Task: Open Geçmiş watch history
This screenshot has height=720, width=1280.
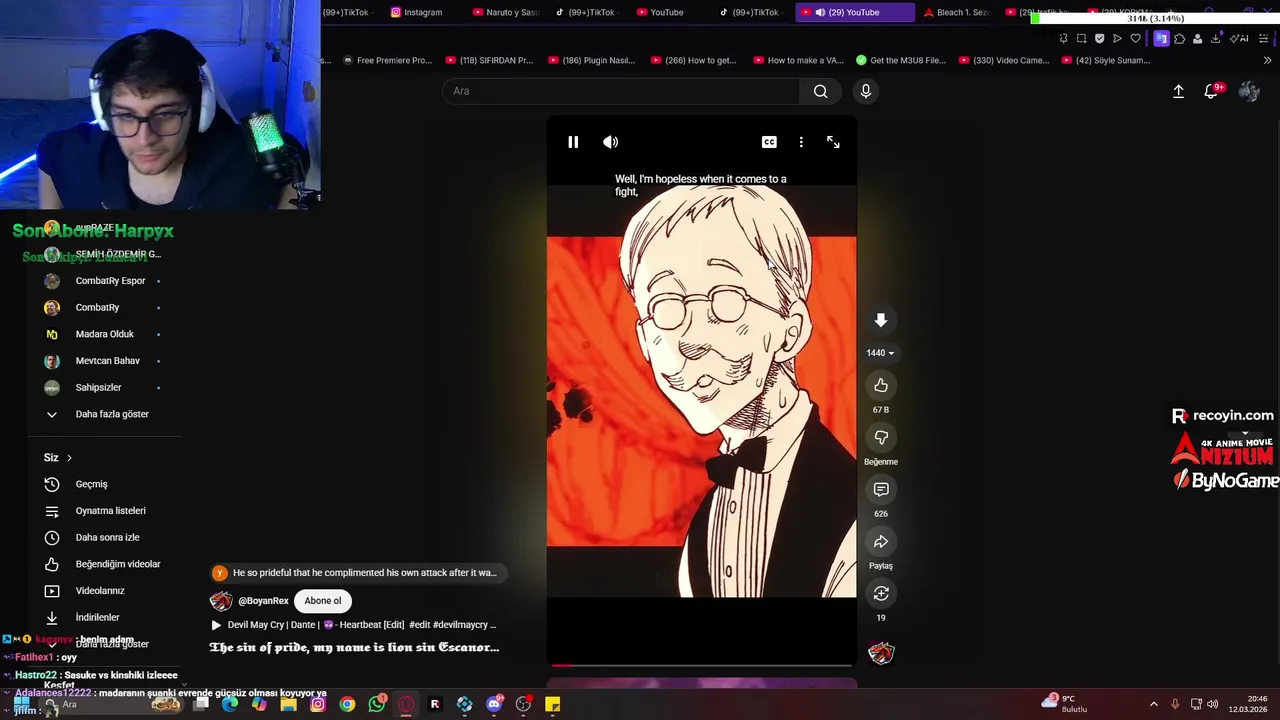Action: (91, 484)
